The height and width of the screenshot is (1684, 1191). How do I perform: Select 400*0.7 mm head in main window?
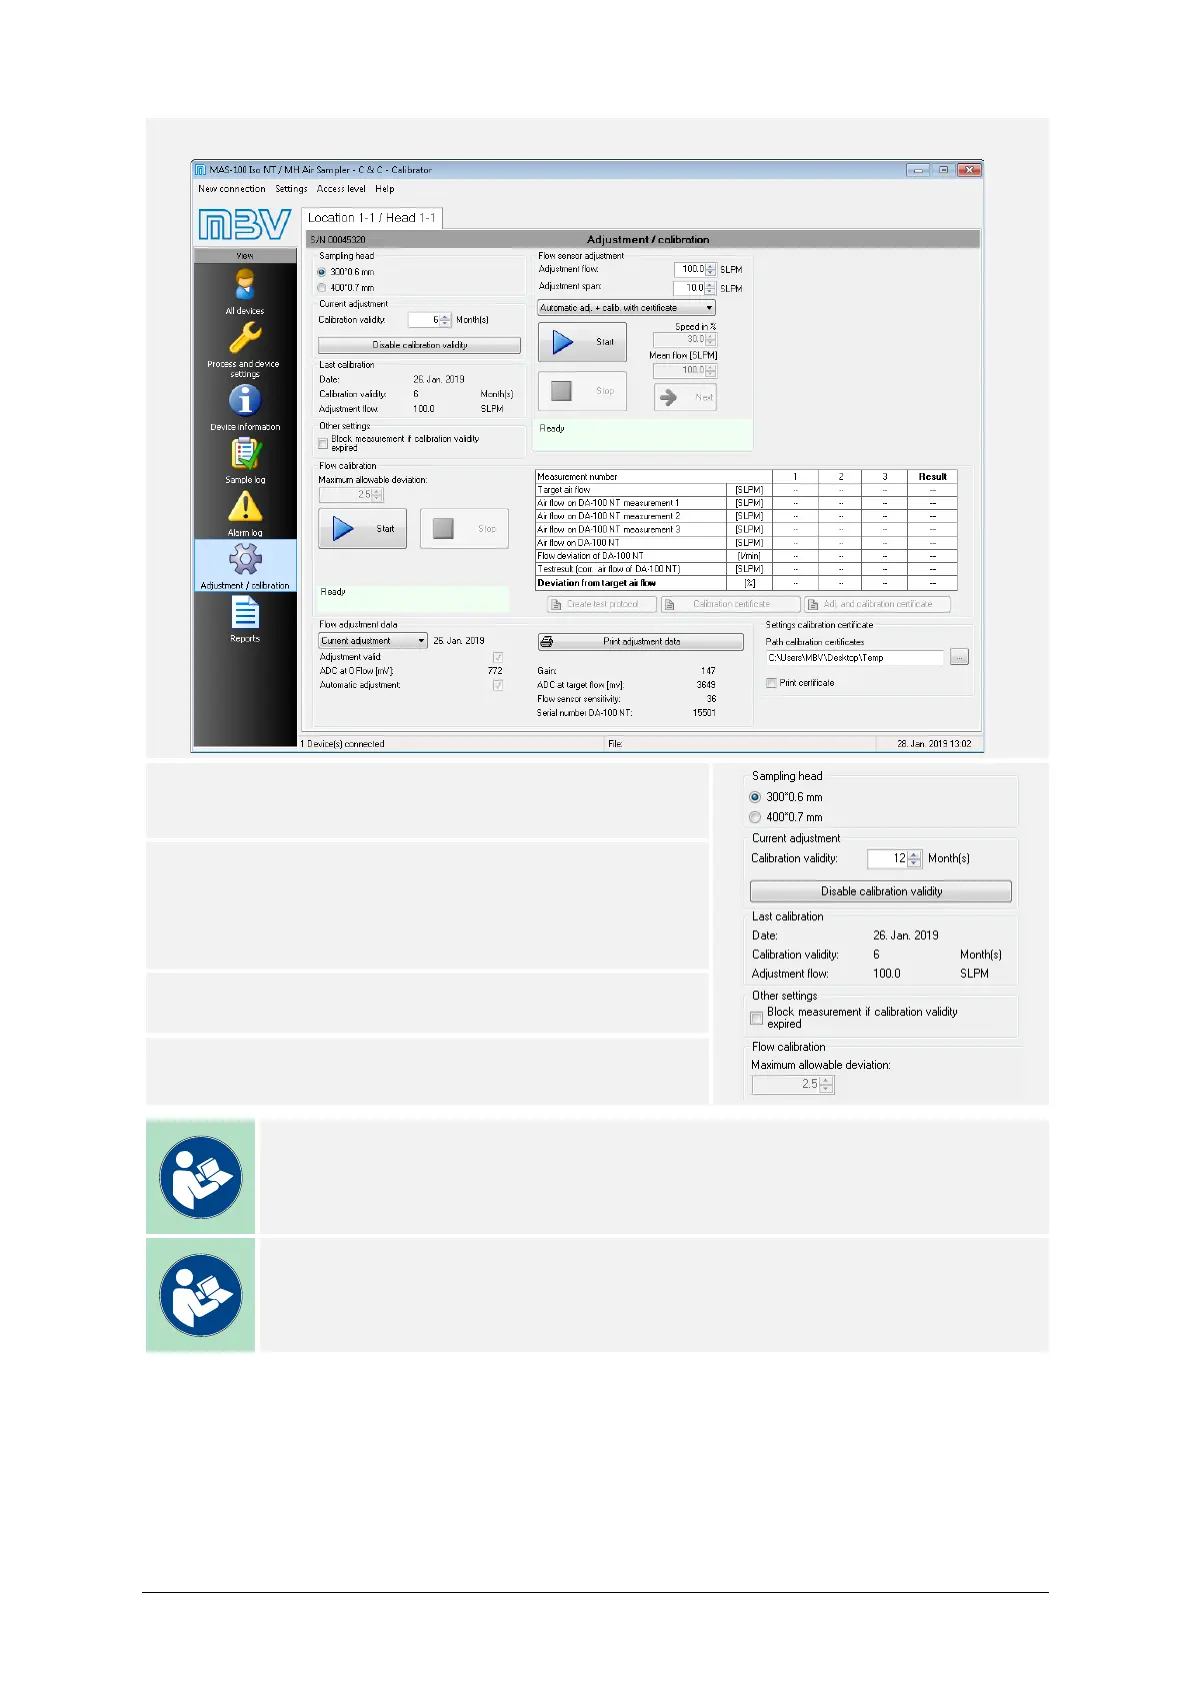[322, 288]
